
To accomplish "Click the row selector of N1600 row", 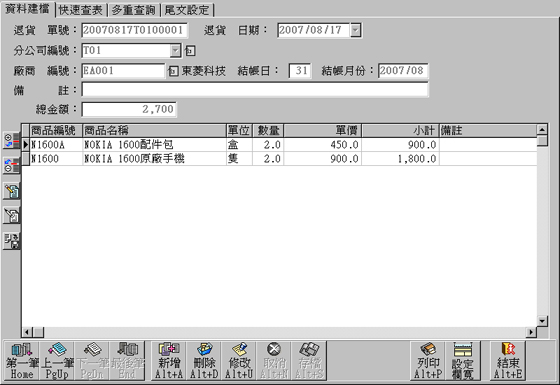I will coord(26,159).
